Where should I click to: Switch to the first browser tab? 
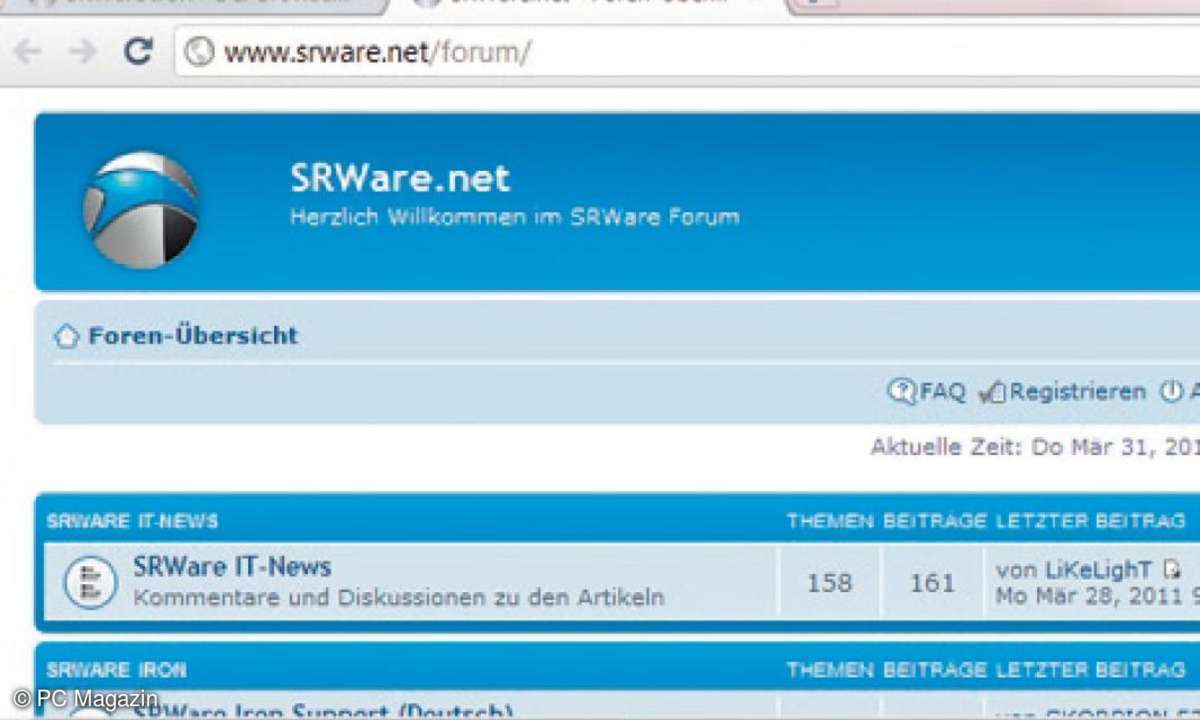[190, 4]
